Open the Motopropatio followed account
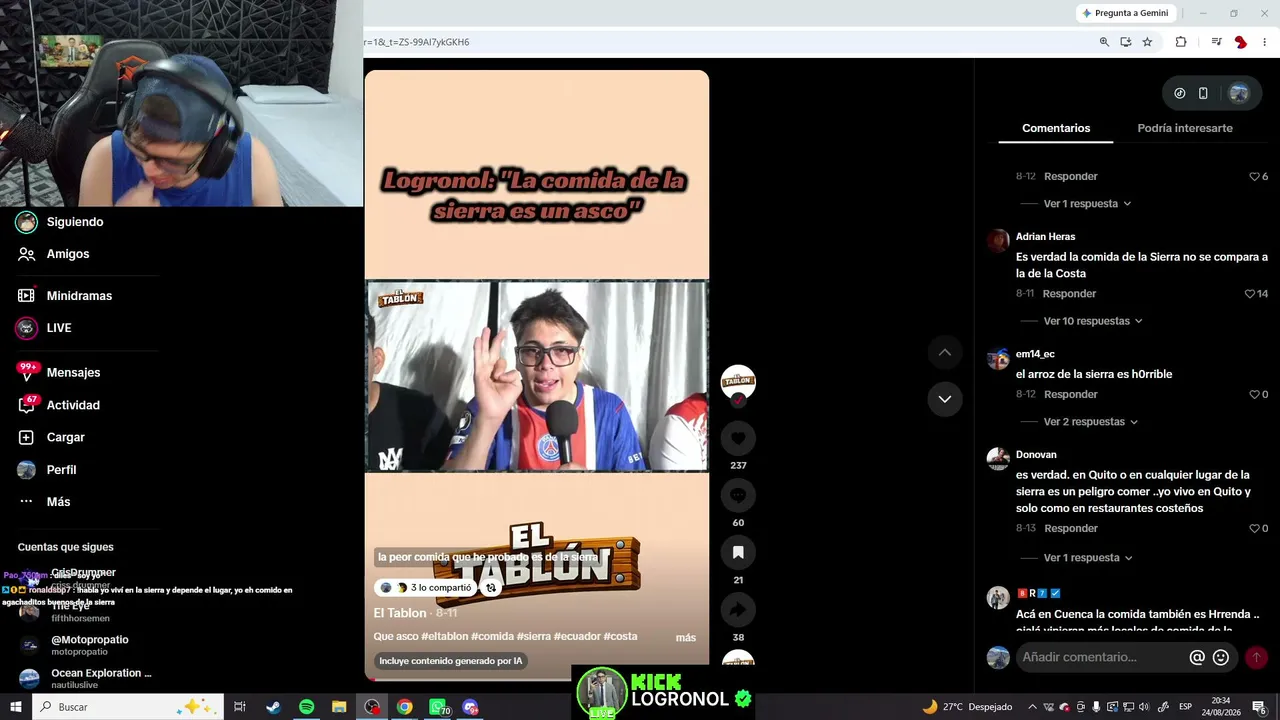 tap(90, 645)
